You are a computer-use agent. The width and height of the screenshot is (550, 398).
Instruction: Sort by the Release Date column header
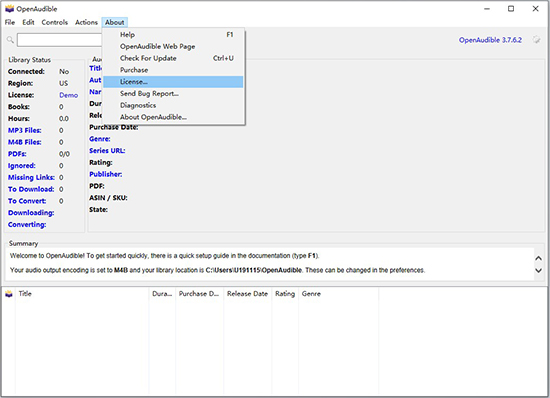pyautogui.click(x=247, y=294)
